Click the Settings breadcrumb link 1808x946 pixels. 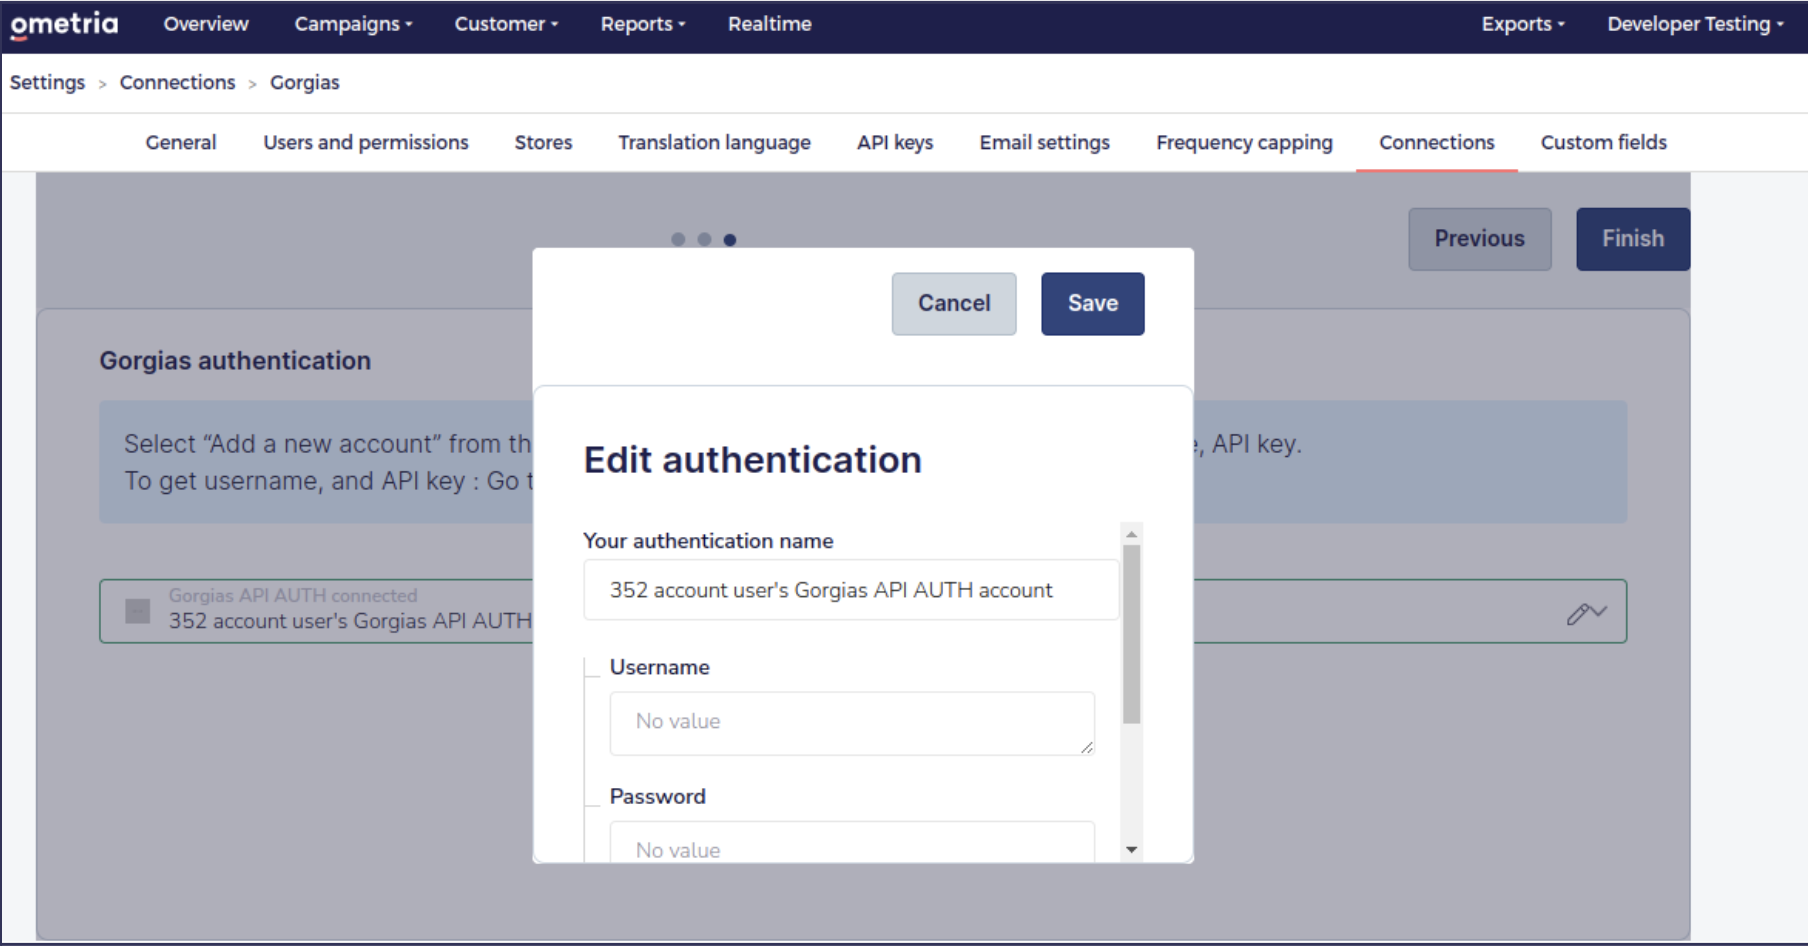(x=47, y=82)
